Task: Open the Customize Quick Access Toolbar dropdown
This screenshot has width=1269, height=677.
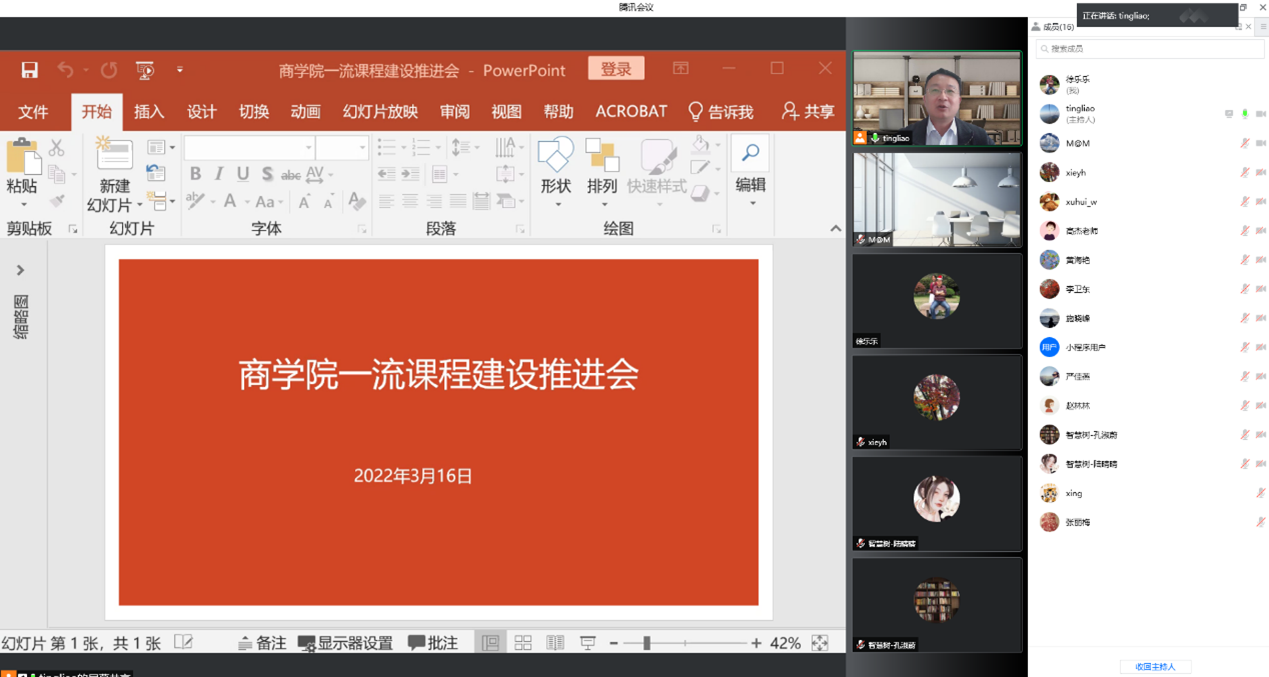Action: pos(180,70)
